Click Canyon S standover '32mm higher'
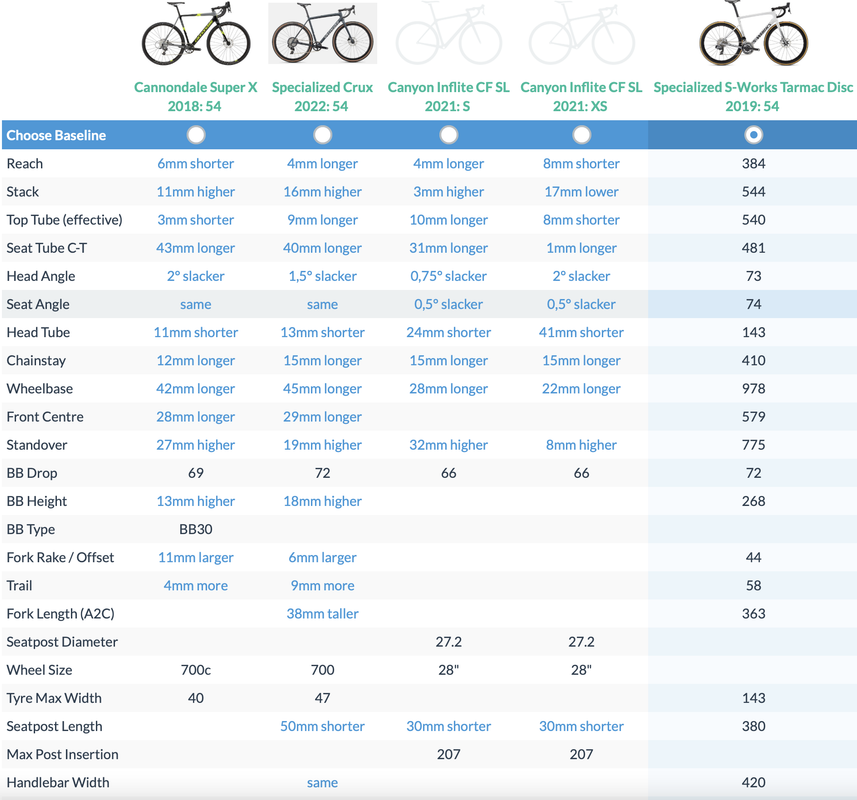The width and height of the screenshot is (857, 800). [449, 445]
